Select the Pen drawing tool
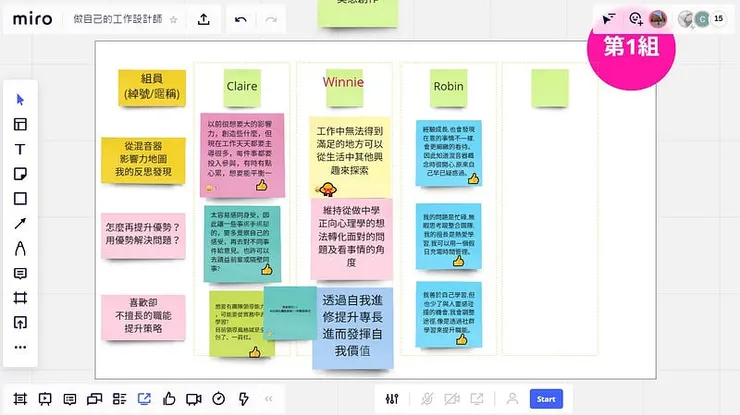The width and height of the screenshot is (740, 415). [x=20, y=248]
